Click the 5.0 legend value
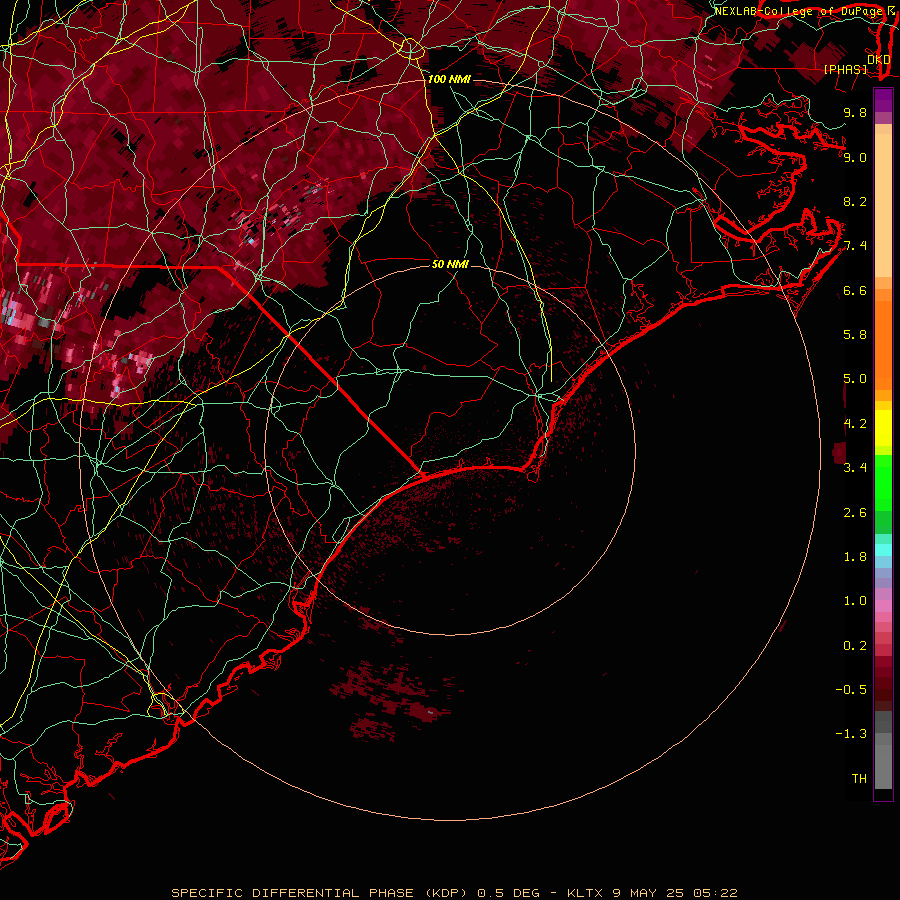The width and height of the screenshot is (900, 900). tap(855, 379)
